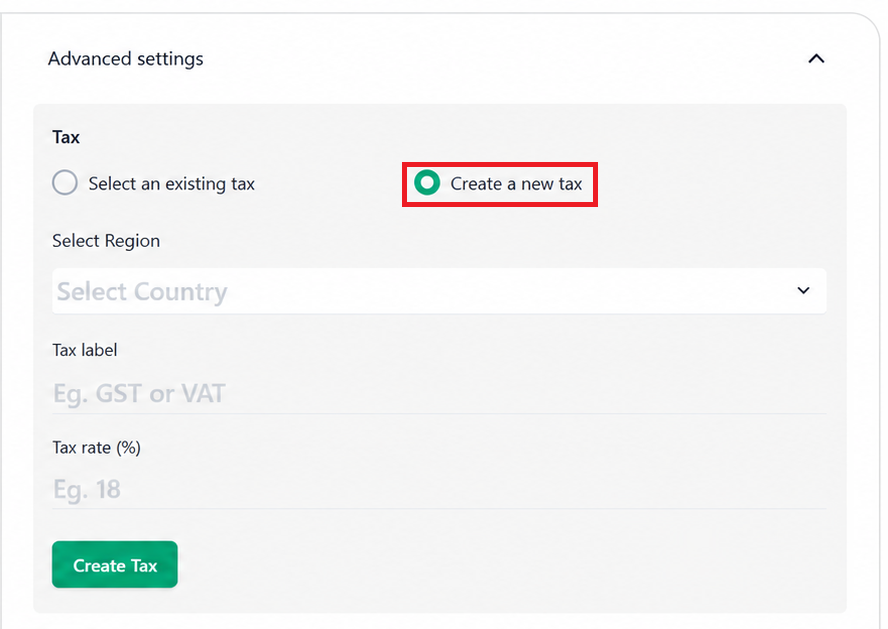Click the green filled radio circle
Screen dimensions: 888x629
tap(427, 183)
